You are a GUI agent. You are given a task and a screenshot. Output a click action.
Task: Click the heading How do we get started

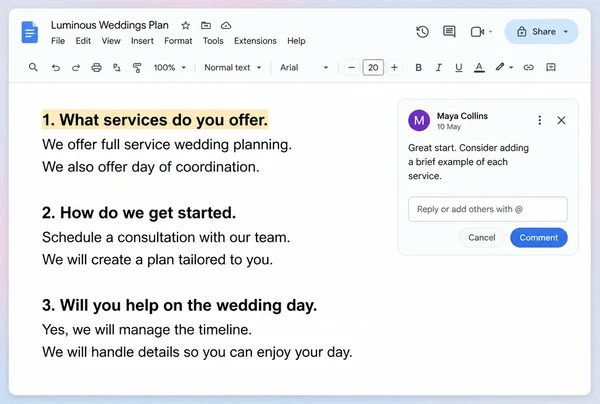(139, 213)
